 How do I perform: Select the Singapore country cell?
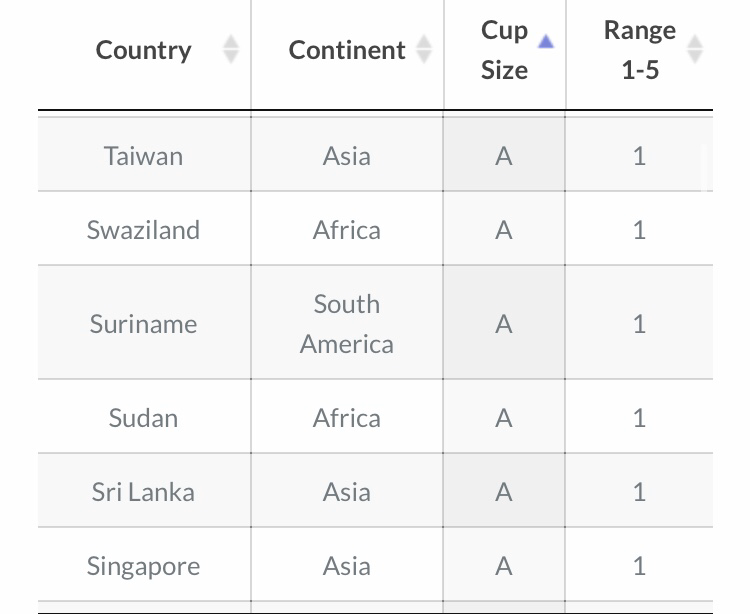pyautogui.click(x=143, y=566)
